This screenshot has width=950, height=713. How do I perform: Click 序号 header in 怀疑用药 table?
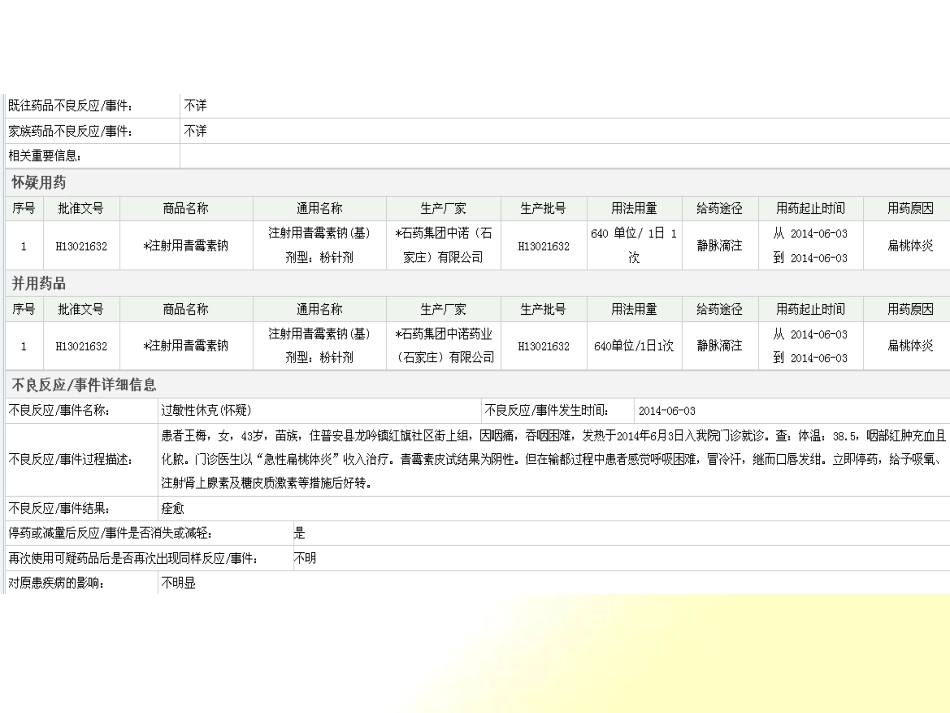(x=24, y=208)
